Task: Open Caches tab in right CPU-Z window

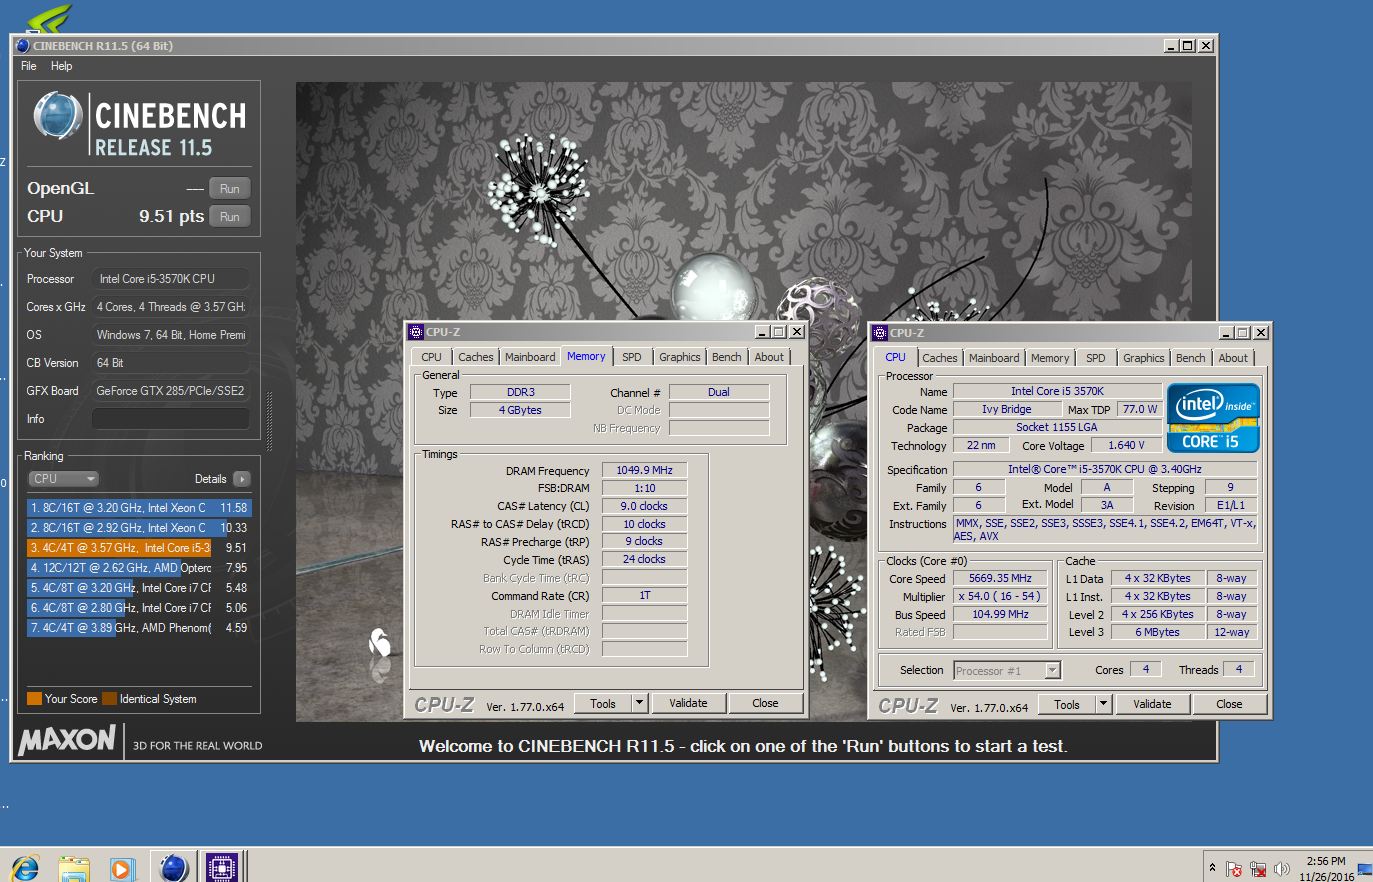Action: [940, 358]
